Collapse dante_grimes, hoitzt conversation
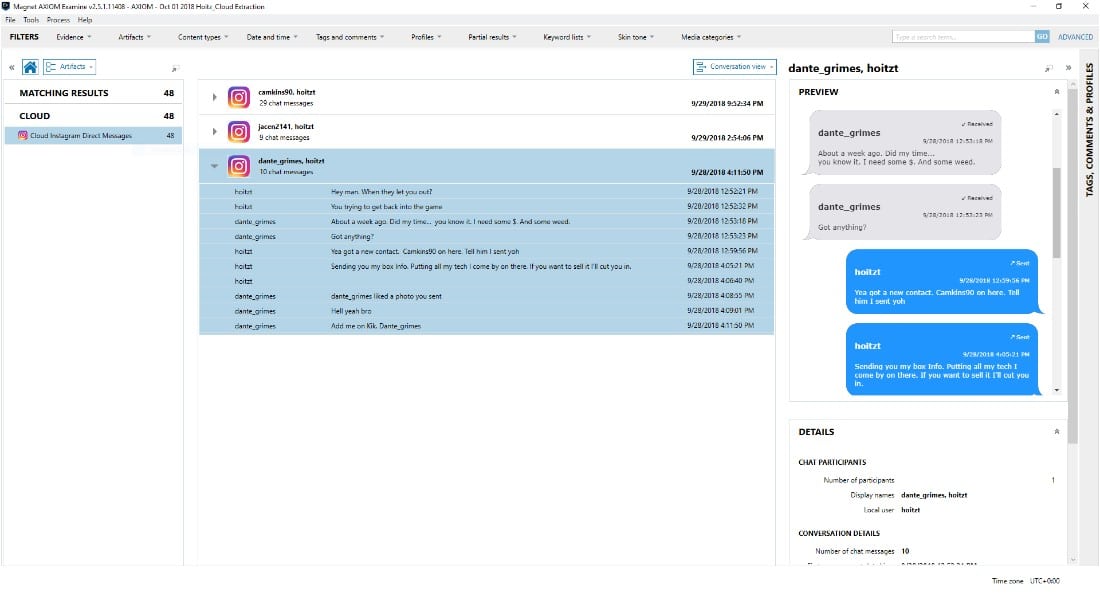The width and height of the screenshot is (1100, 596). click(215, 166)
